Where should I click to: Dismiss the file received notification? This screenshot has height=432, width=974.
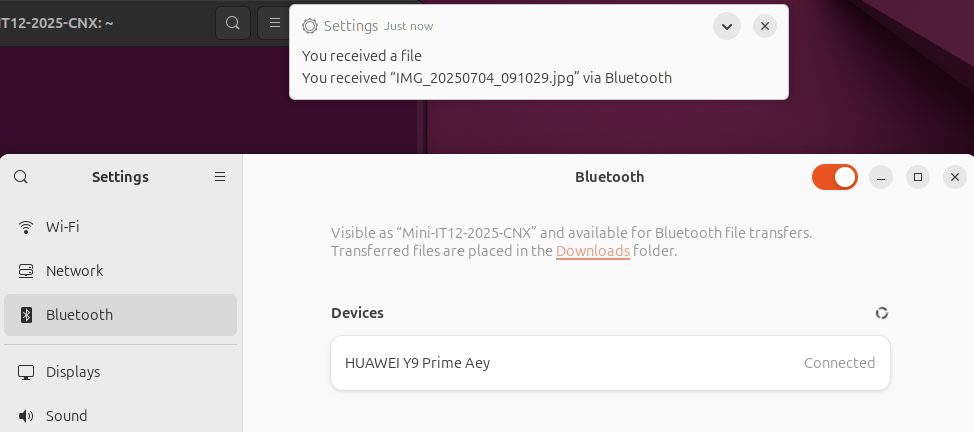765,26
